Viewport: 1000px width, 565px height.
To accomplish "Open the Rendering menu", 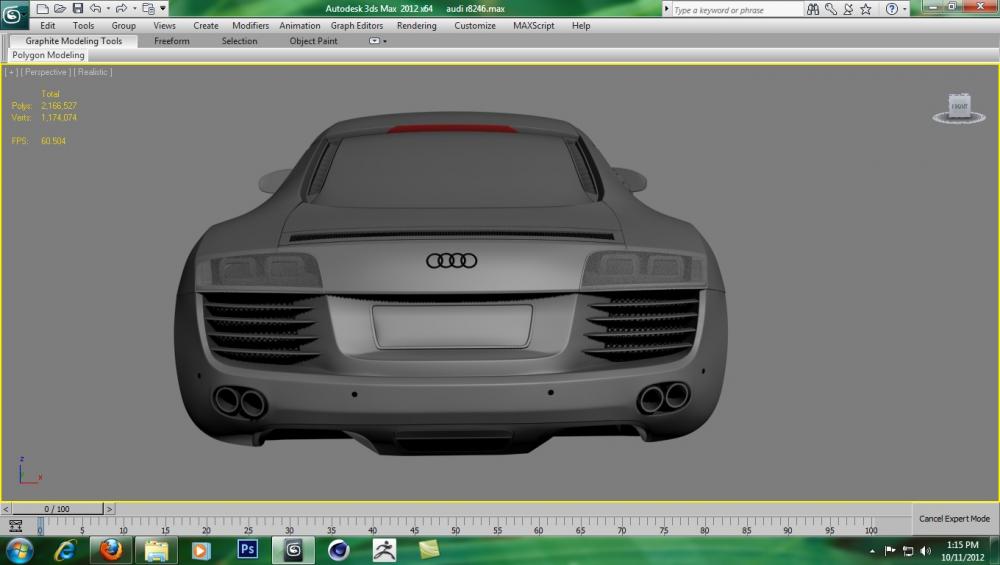I will [x=416, y=26].
